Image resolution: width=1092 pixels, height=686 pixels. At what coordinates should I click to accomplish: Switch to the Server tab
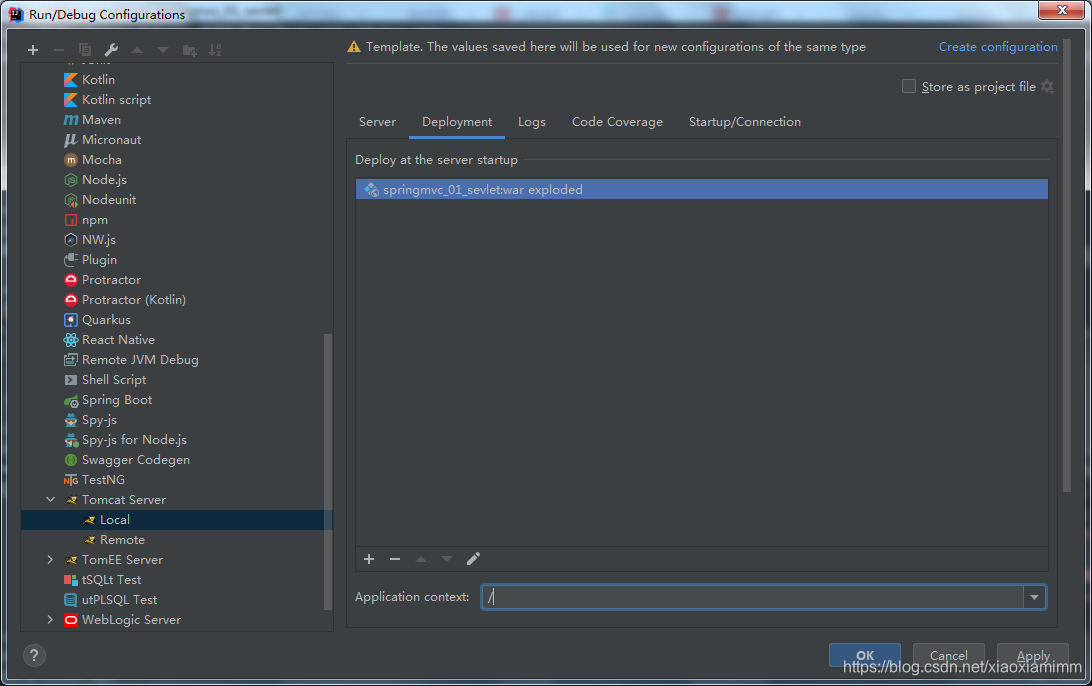[377, 122]
